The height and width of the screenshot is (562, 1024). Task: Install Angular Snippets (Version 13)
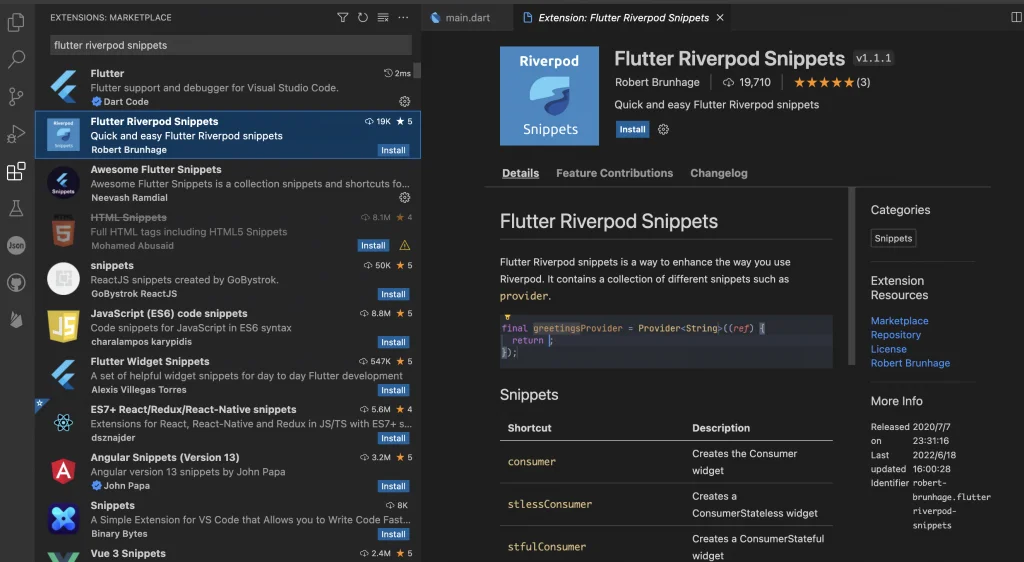393,486
